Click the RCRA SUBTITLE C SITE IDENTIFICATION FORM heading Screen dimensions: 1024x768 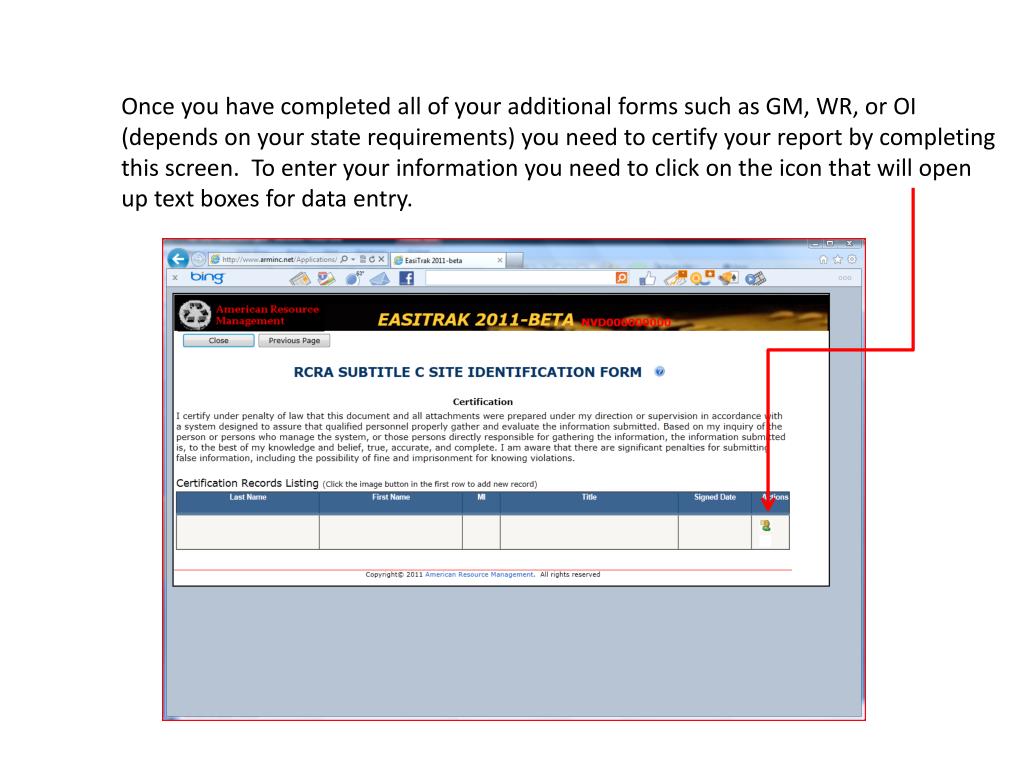[468, 372]
